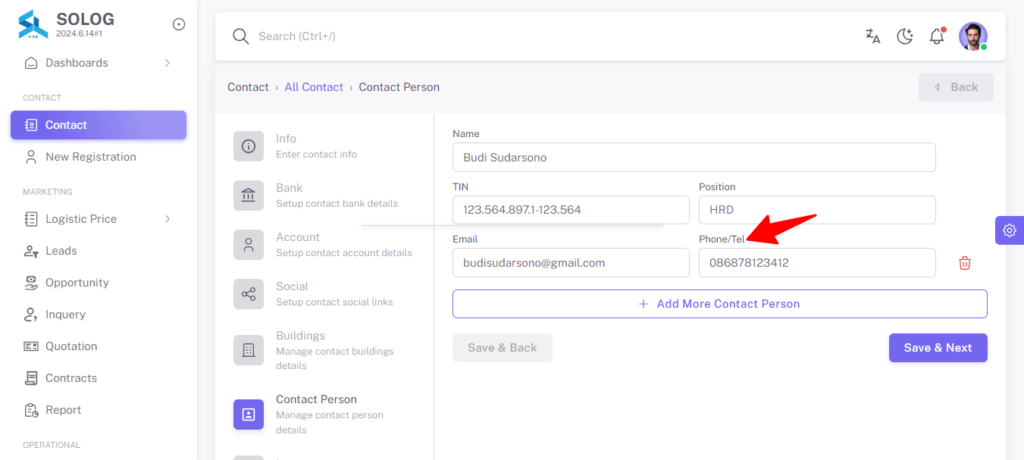Viewport: 1024px width, 460px height.
Task: Open the Info step icon
Action: [x=249, y=146]
